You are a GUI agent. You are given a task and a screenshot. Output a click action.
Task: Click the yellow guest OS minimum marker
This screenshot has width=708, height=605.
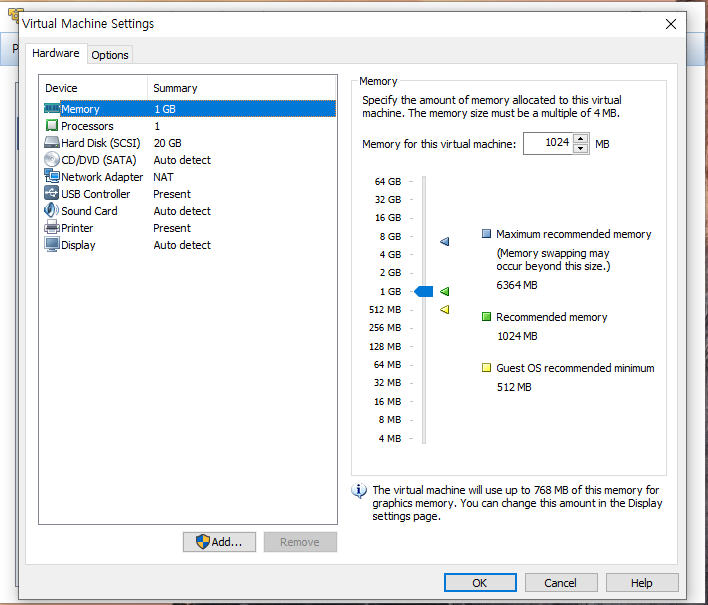click(x=445, y=310)
